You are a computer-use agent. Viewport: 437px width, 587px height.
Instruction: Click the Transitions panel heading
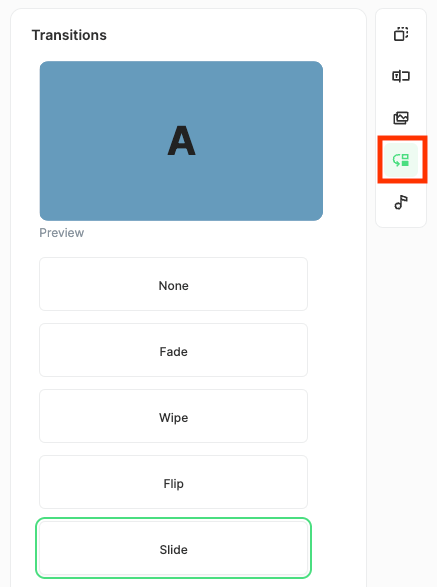click(69, 35)
